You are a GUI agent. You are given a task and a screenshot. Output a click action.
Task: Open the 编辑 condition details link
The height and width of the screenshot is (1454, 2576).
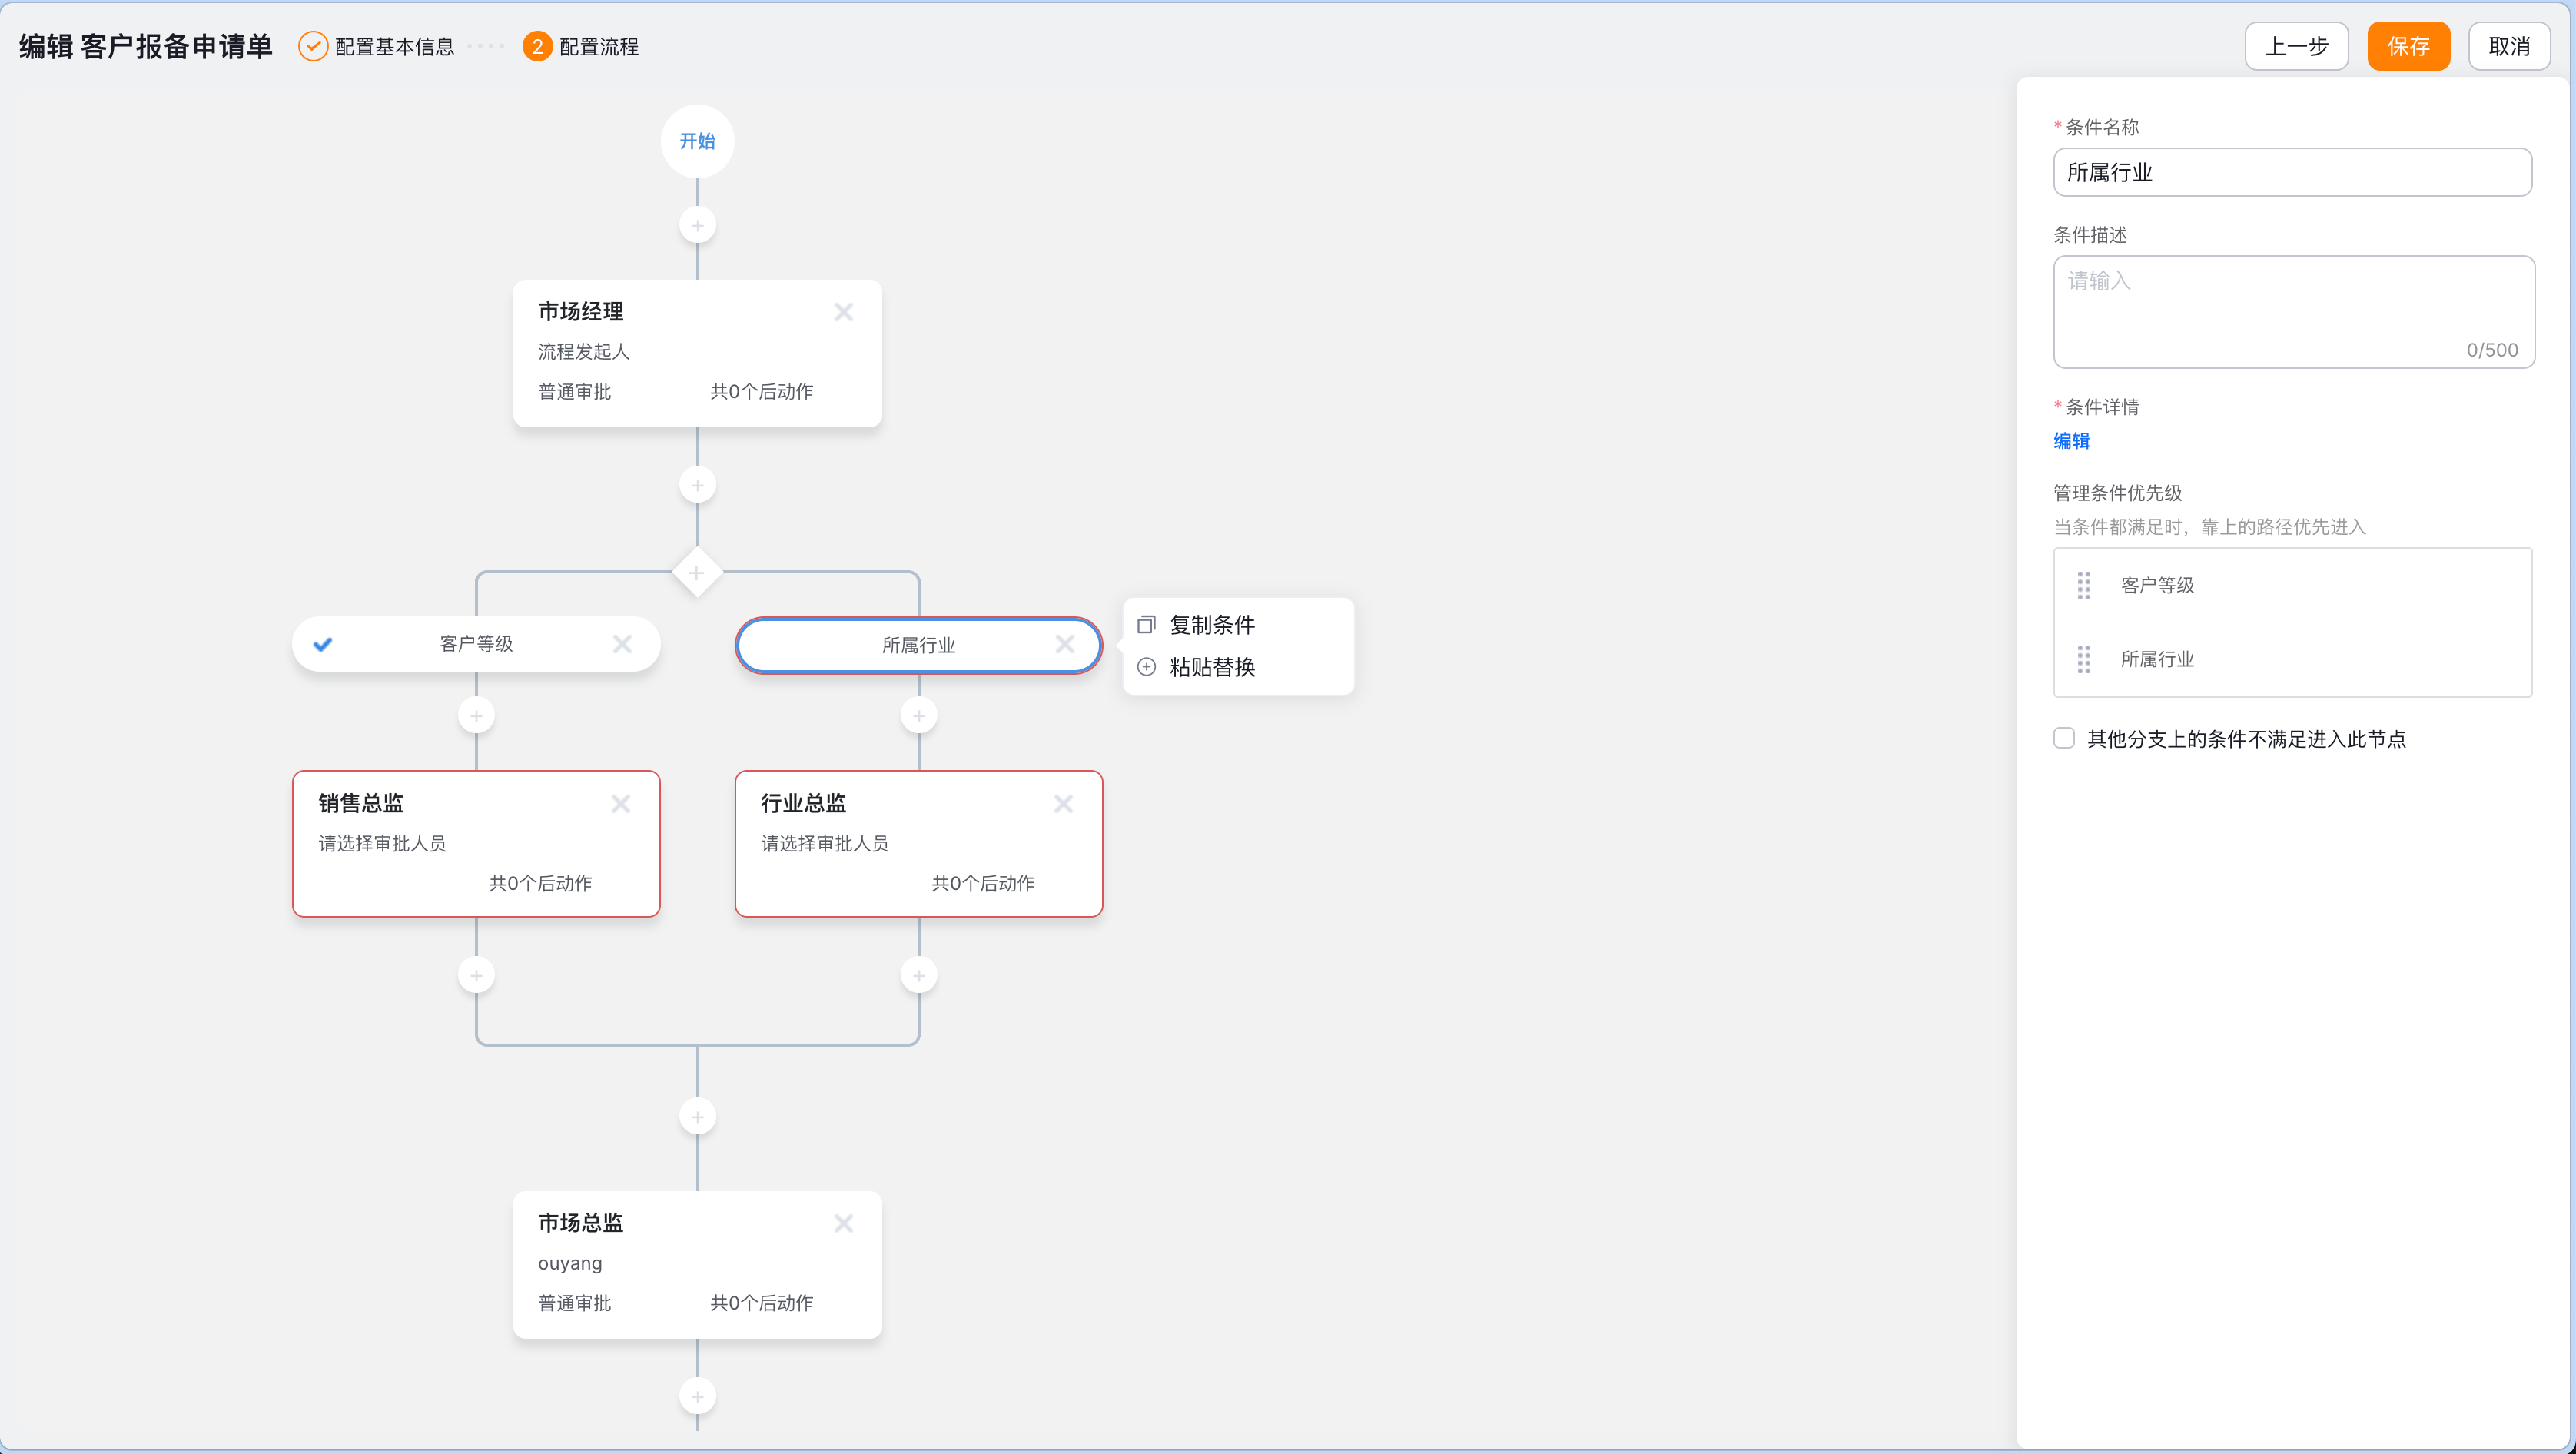pyautogui.click(x=2071, y=441)
